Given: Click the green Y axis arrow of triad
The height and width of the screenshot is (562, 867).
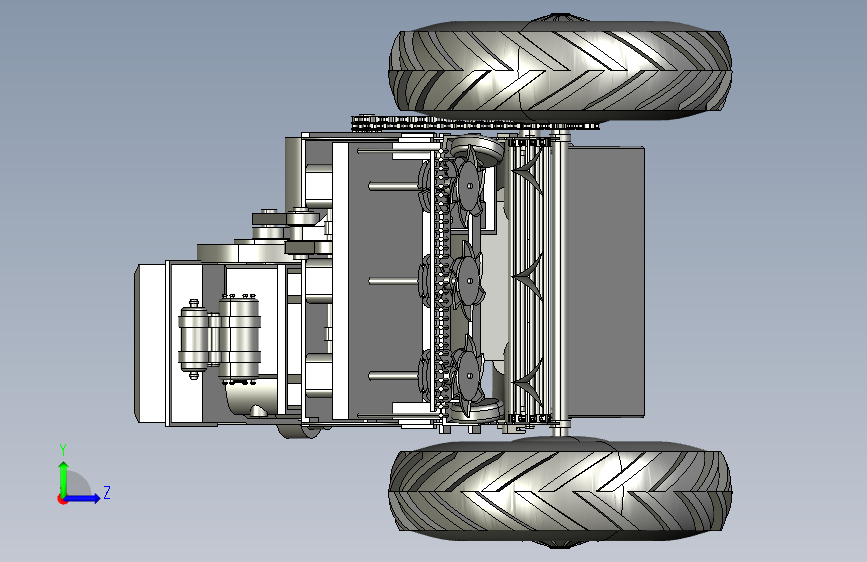Looking at the screenshot, I should tap(64, 477).
